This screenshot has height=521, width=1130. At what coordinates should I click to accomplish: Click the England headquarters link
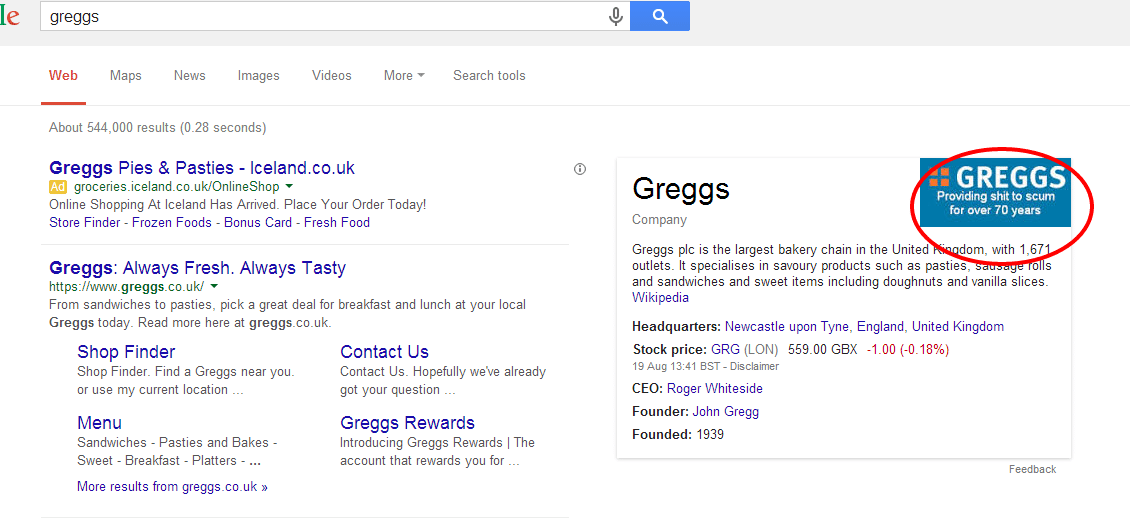pos(880,326)
